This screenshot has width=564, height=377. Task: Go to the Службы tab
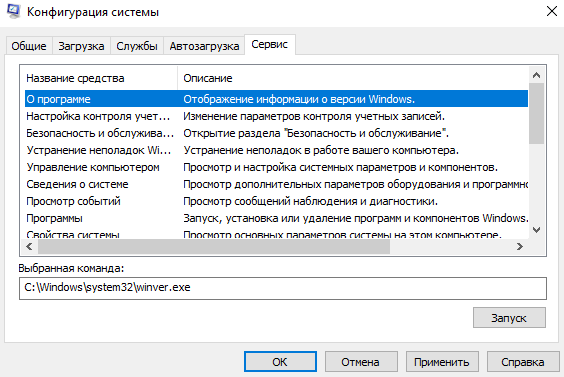(x=137, y=46)
